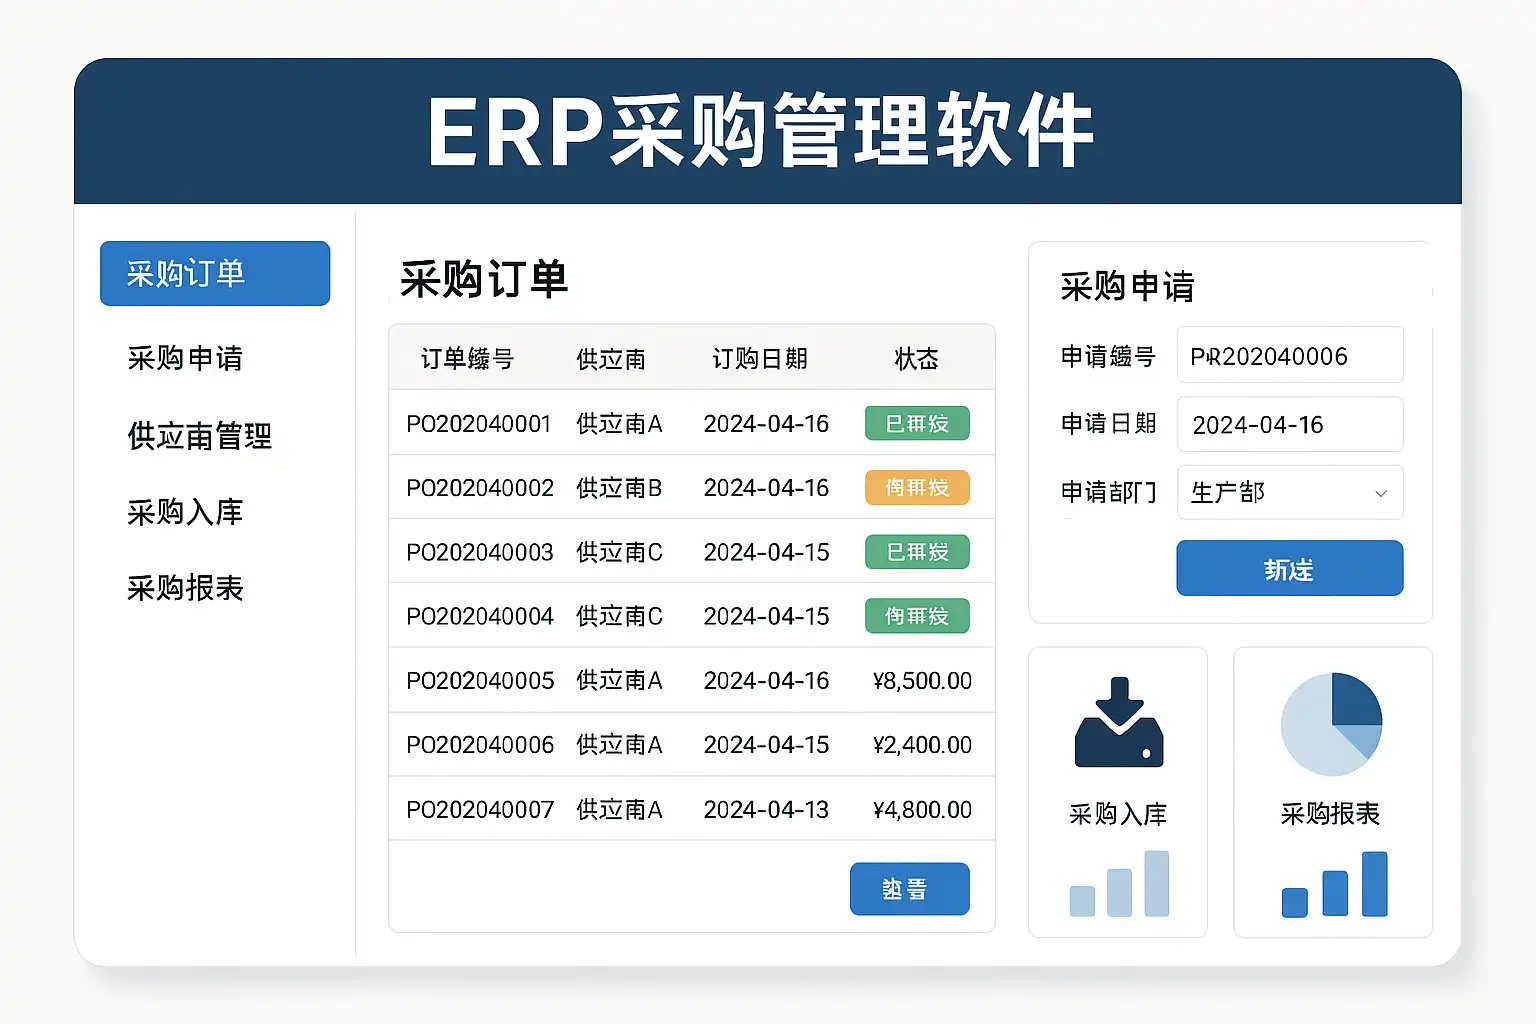1536x1024 pixels.
Task: Click supplier 供应南A in the PO202040001 row
Action: click(x=619, y=424)
